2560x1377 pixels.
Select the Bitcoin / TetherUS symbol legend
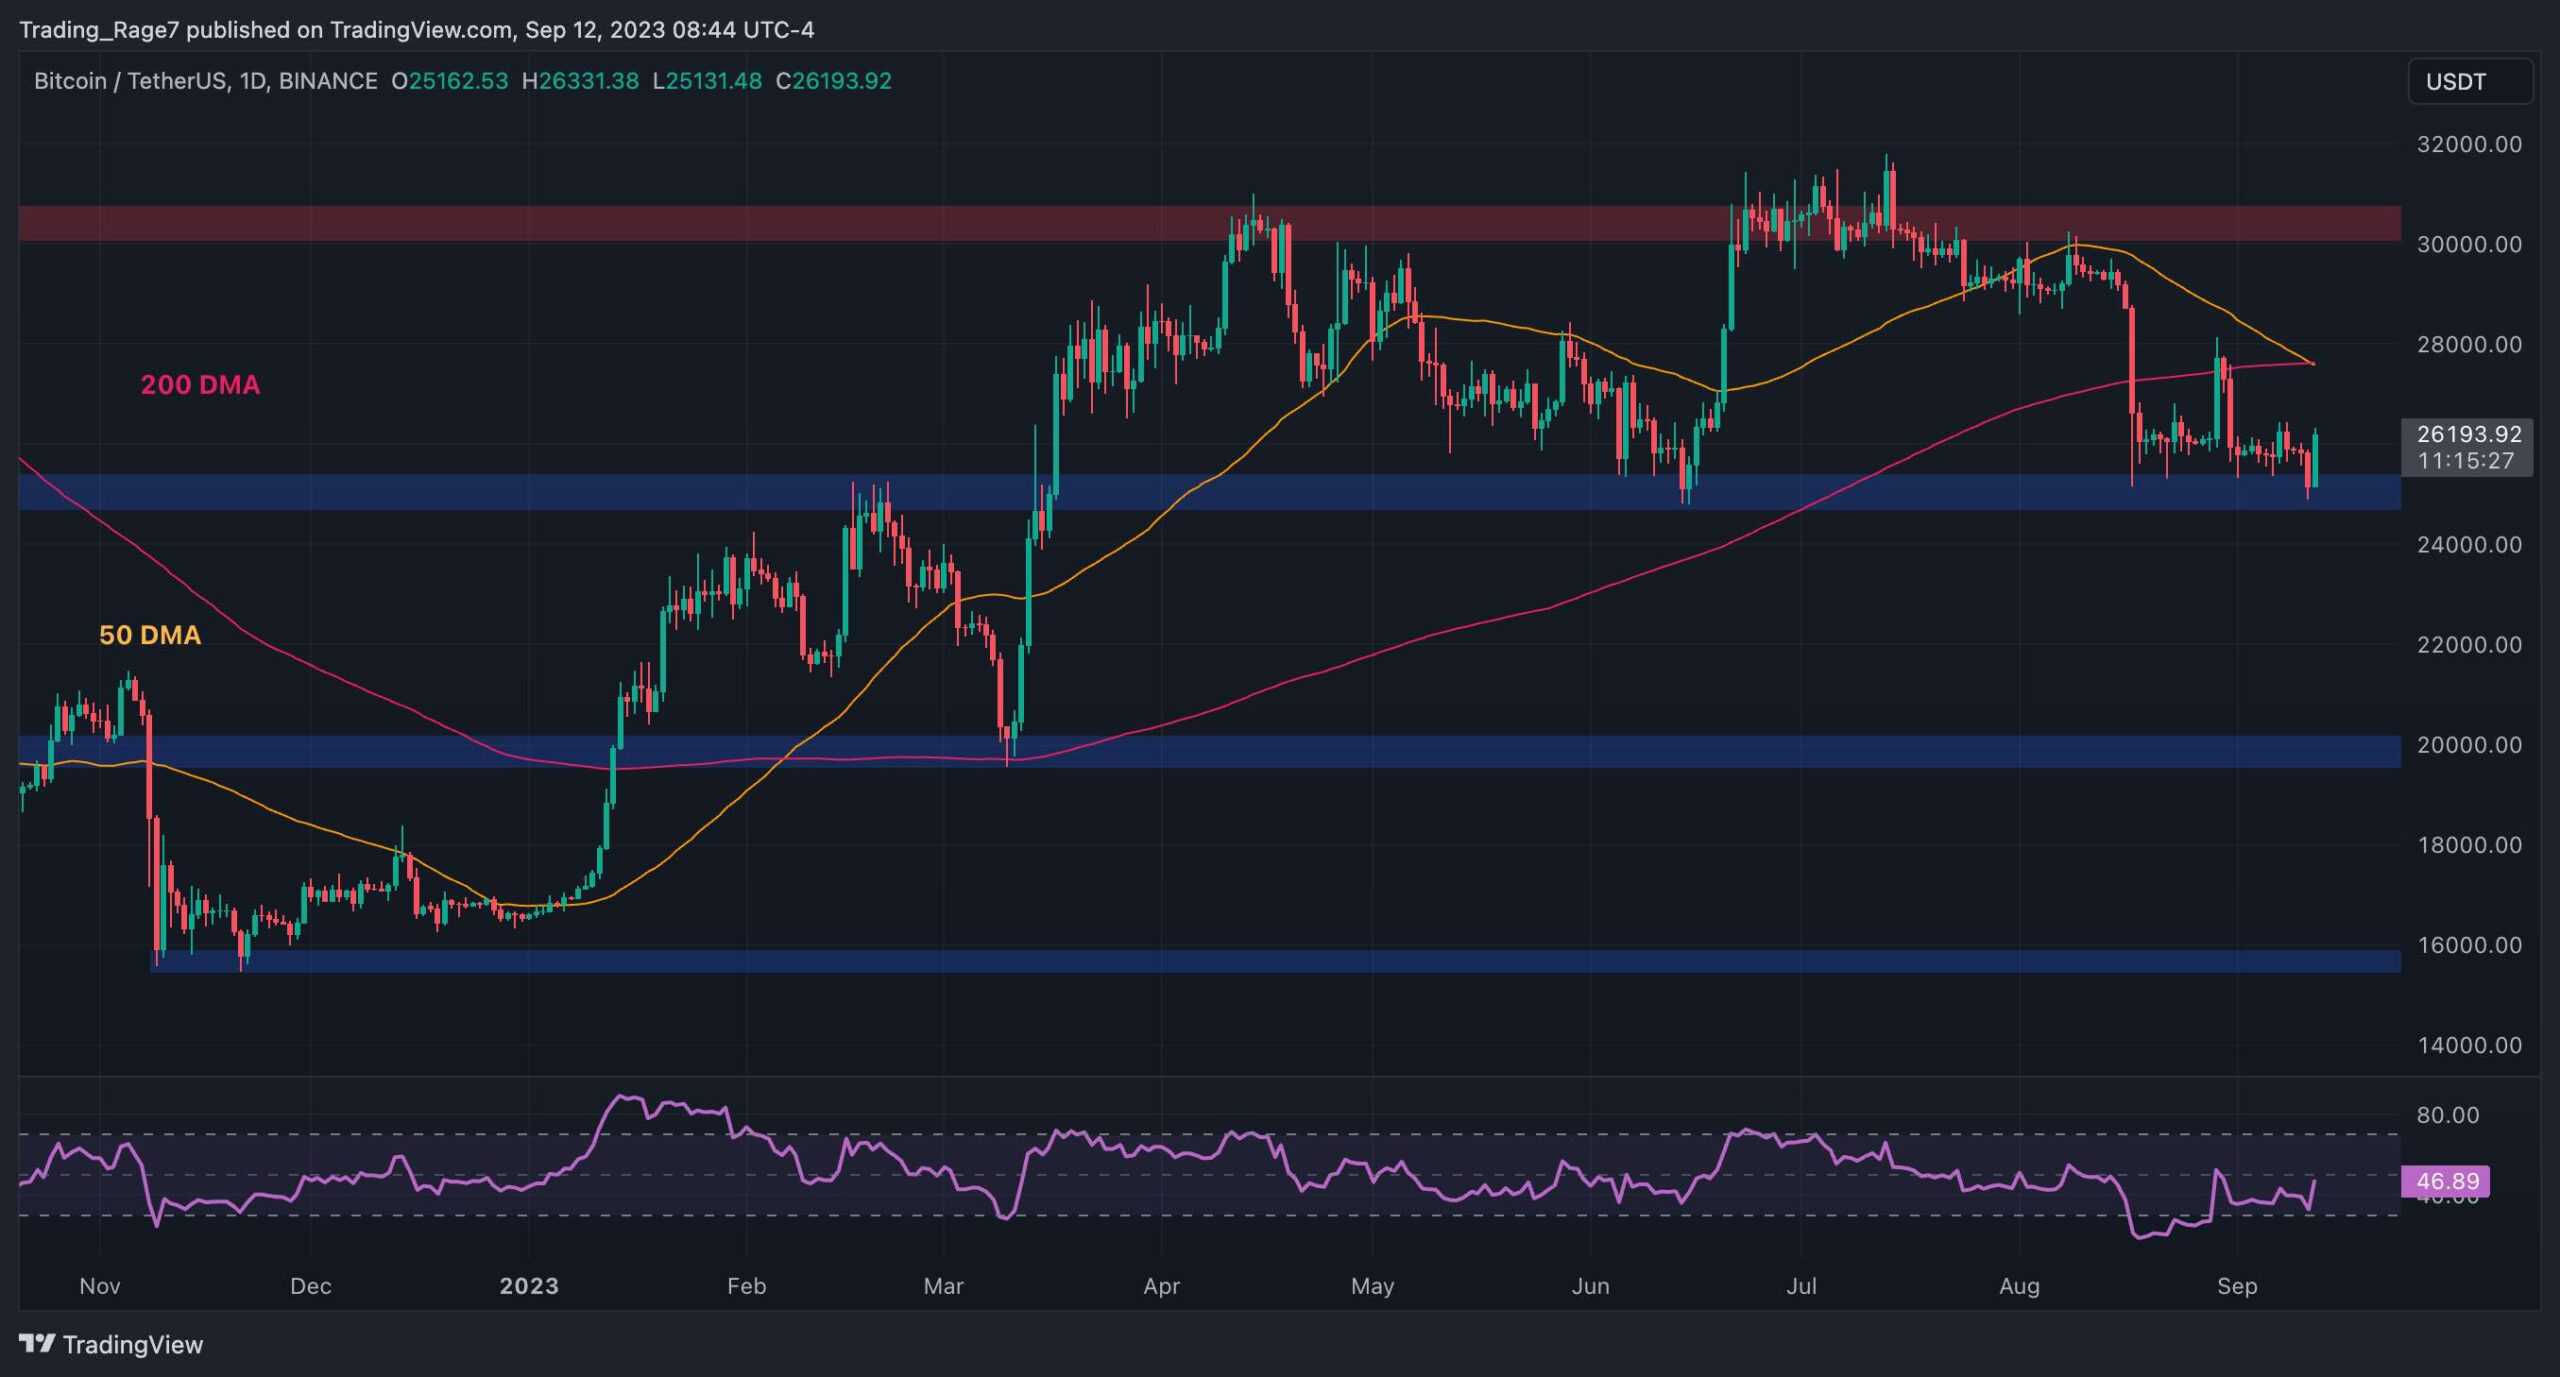[x=205, y=81]
